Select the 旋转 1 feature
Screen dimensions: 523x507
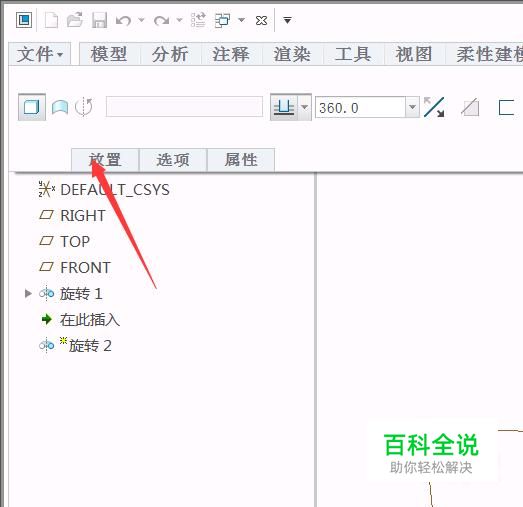pos(81,294)
